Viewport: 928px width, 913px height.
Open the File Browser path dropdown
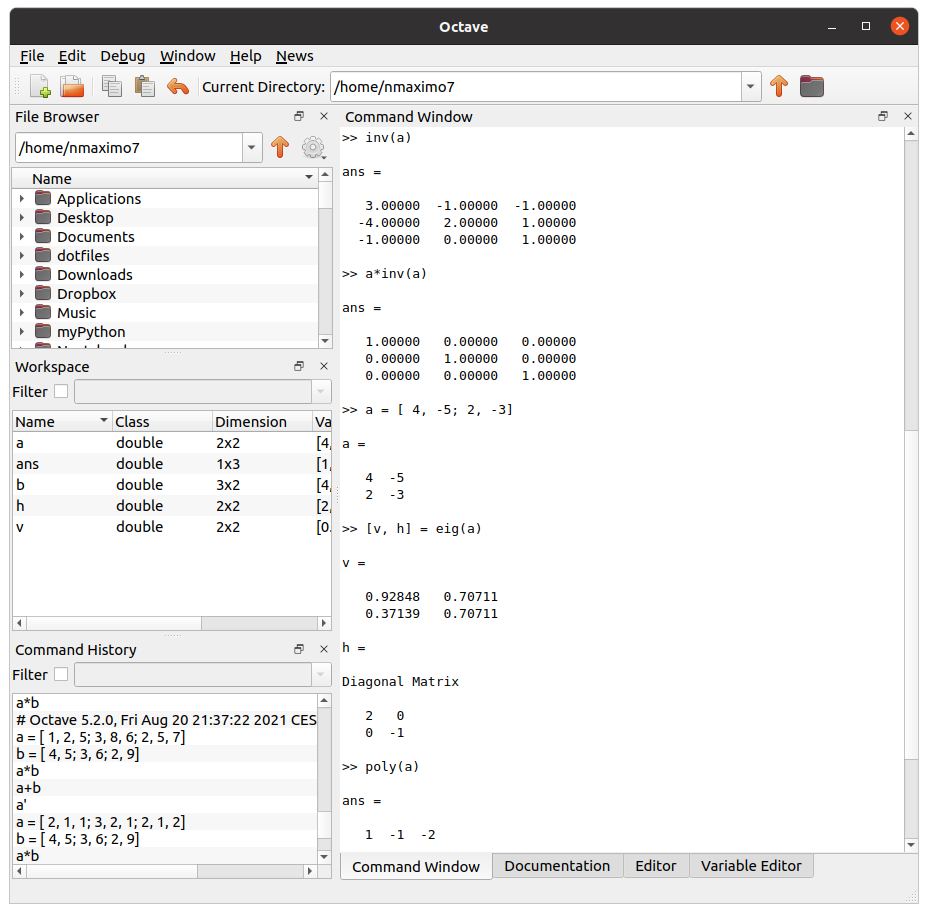point(251,148)
